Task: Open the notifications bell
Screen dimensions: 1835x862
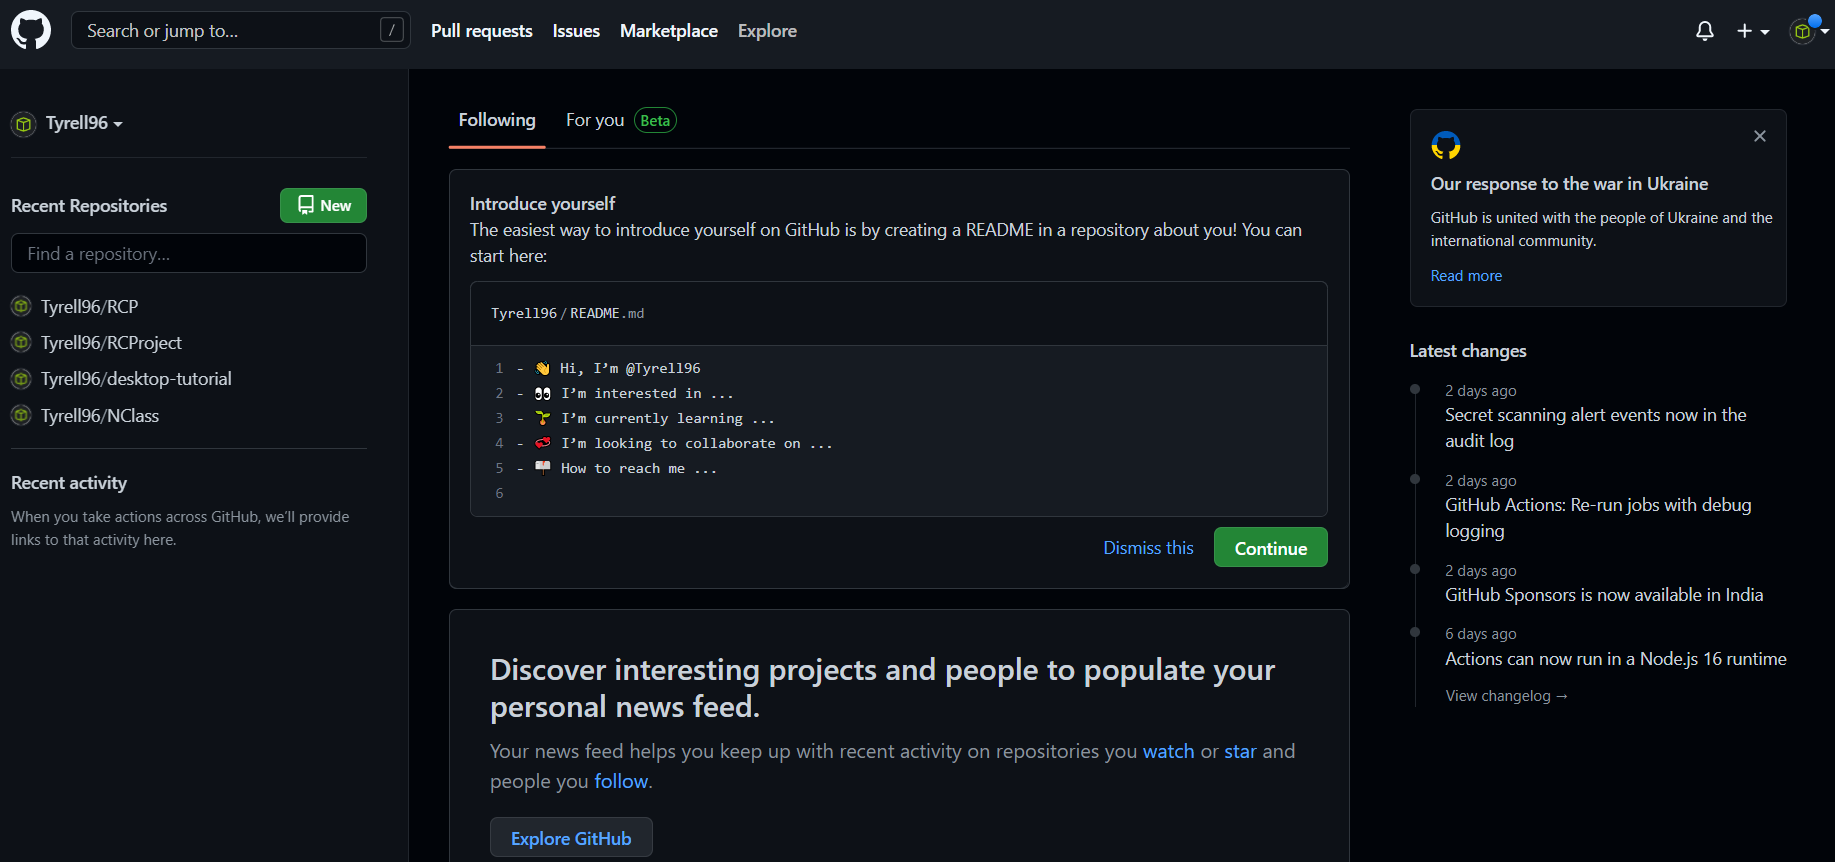Action: pos(1705,31)
